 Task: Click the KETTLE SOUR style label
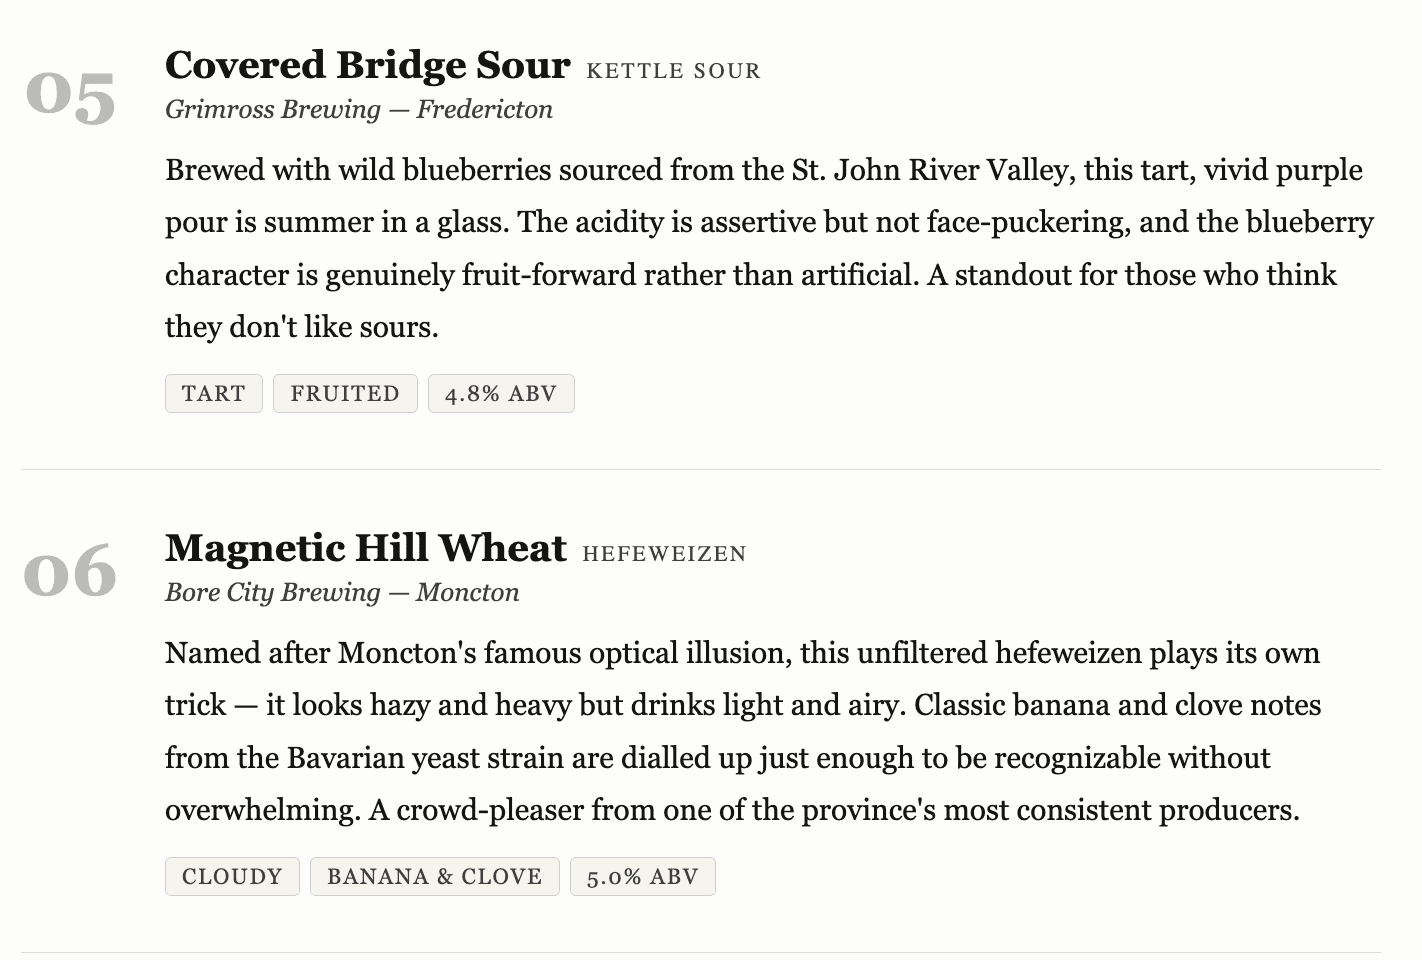point(673,71)
